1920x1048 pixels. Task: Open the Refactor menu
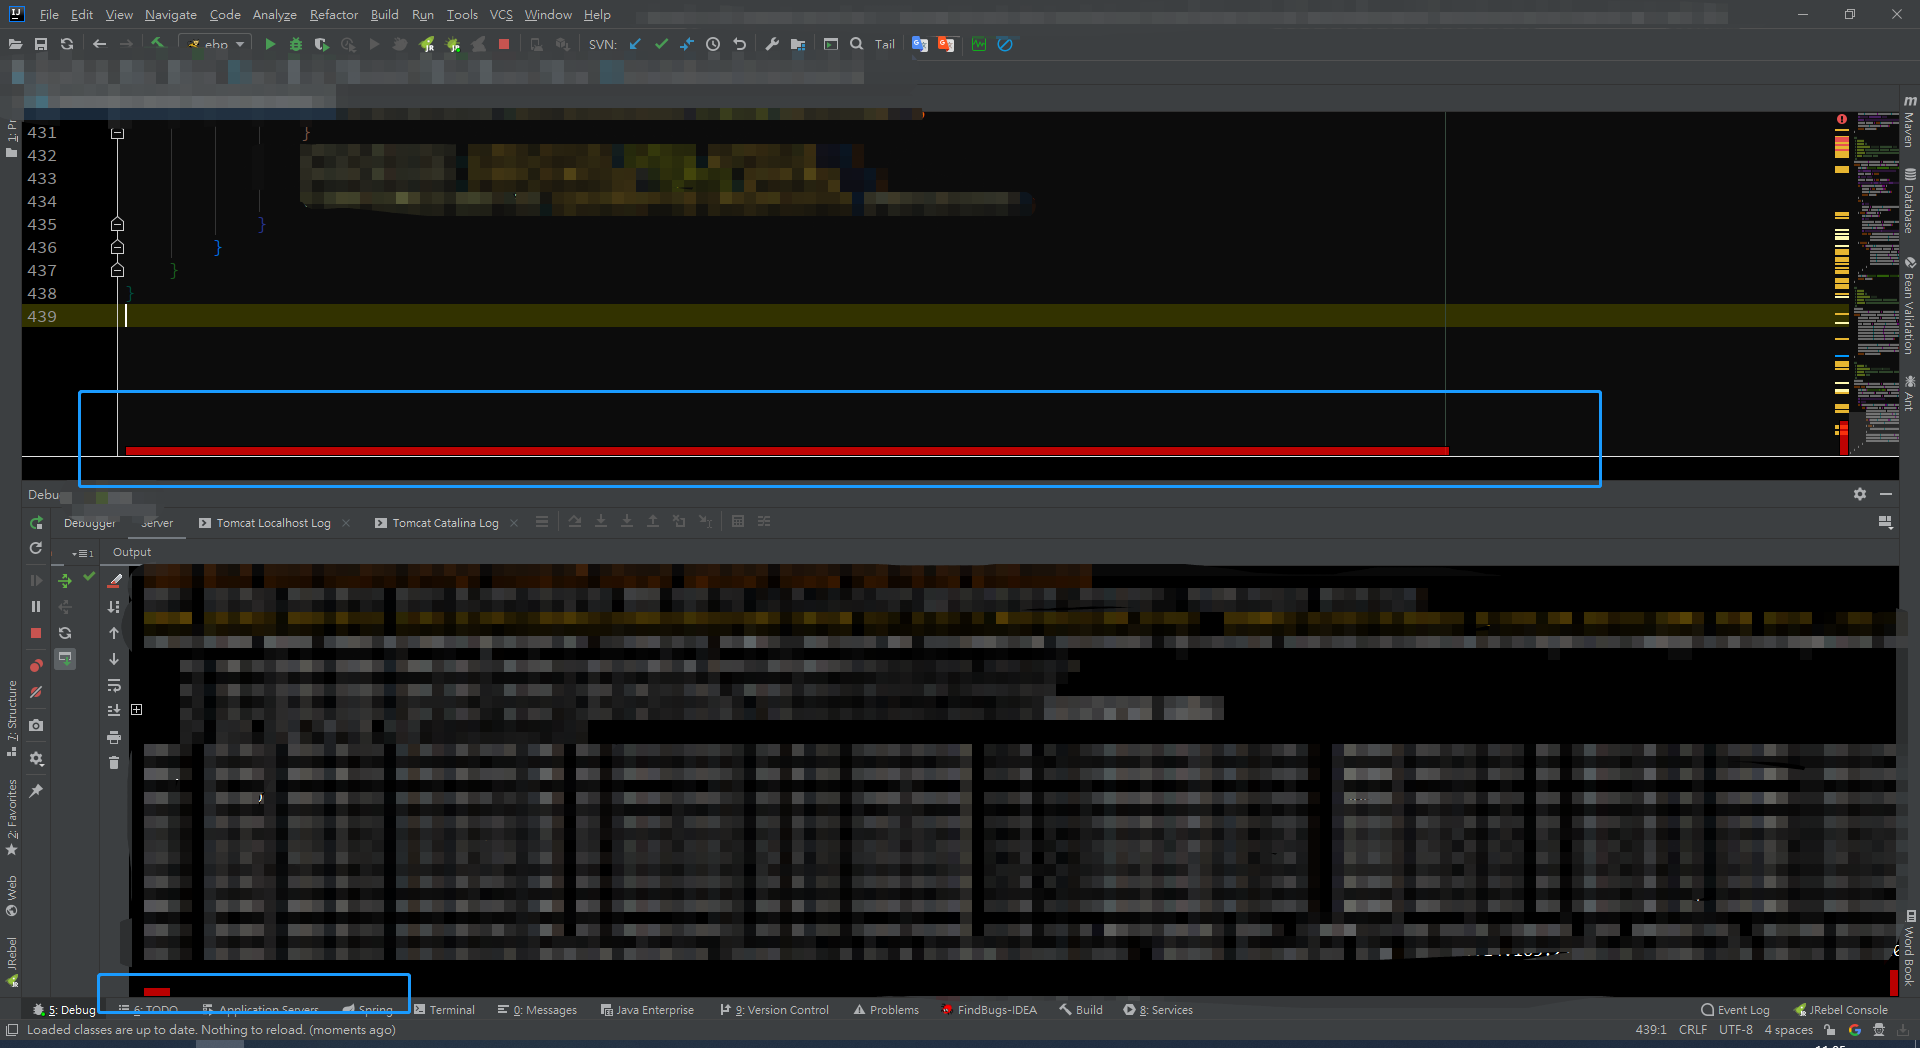coord(334,15)
